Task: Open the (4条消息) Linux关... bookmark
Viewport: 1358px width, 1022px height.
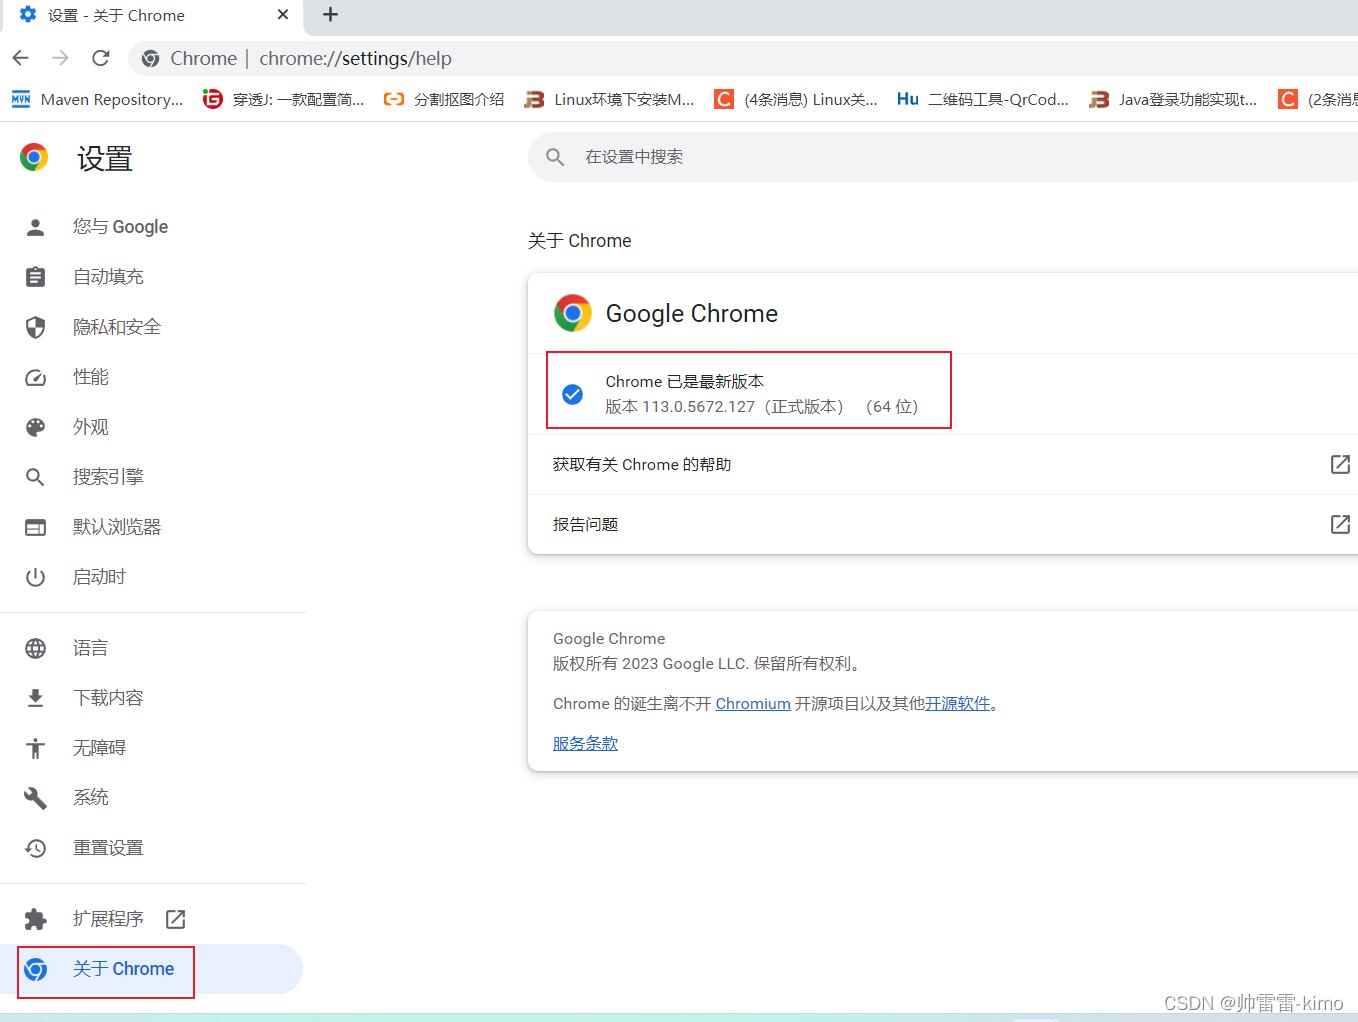Action: point(796,99)
